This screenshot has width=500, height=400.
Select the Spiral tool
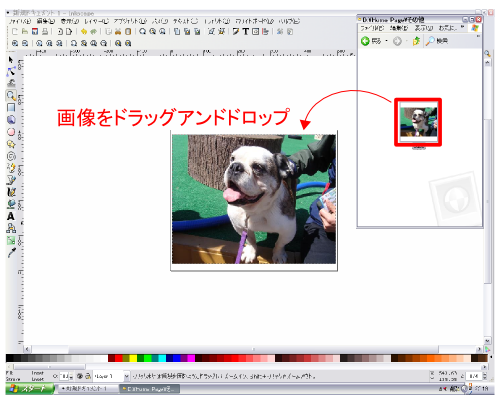point(11,156)
